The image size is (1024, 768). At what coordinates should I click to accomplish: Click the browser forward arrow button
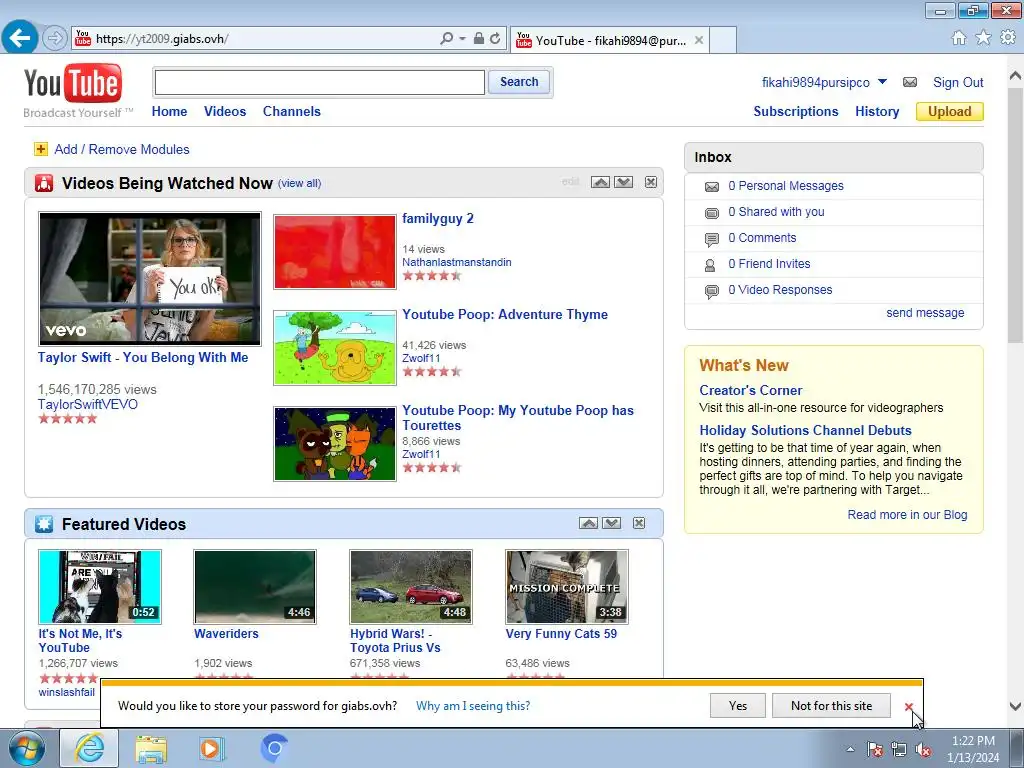coord(55,39)
